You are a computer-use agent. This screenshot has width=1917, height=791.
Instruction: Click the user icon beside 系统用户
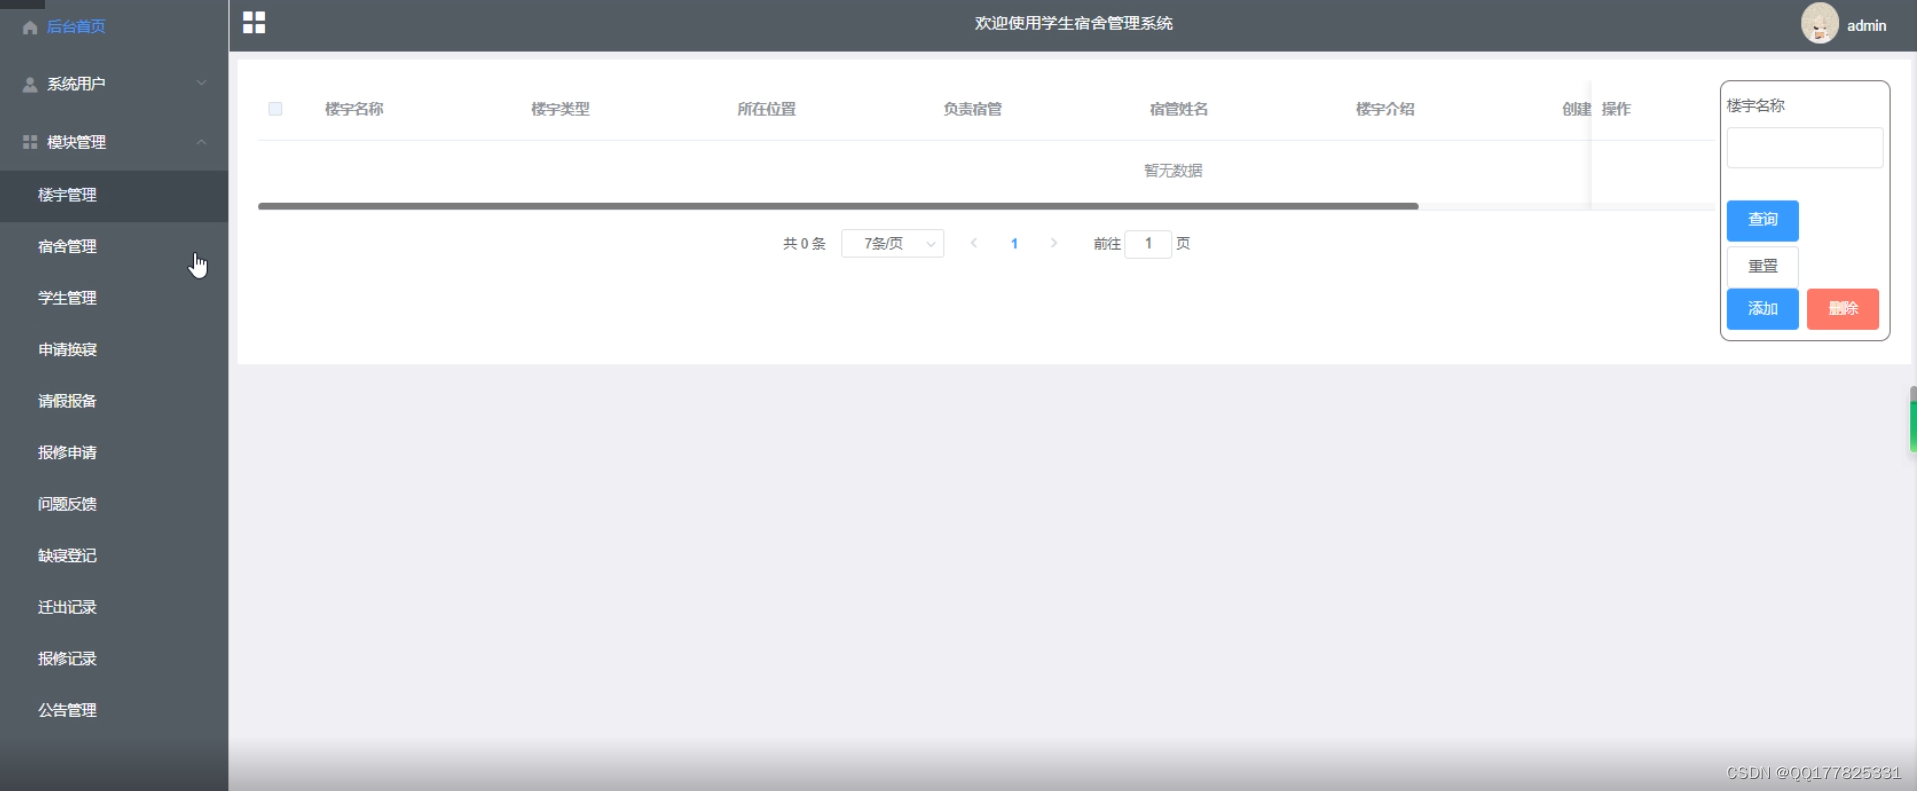point(30,85)
